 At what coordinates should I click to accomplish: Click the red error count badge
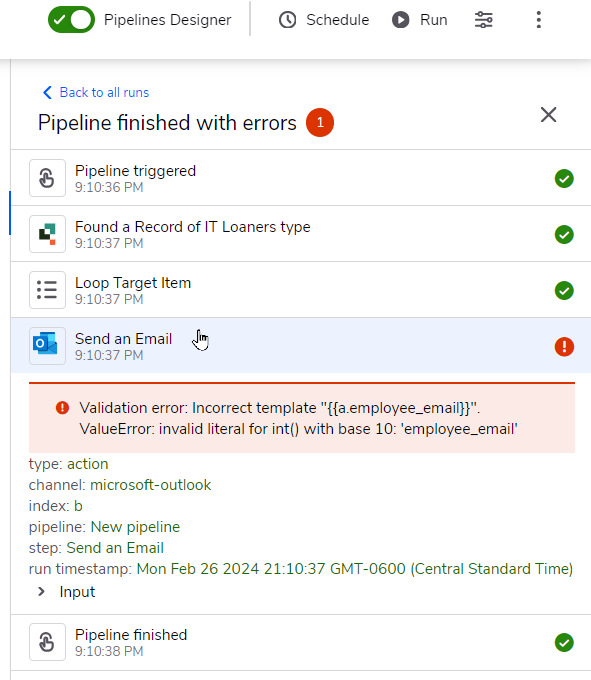pyautogui.click(x=320, y=123)
